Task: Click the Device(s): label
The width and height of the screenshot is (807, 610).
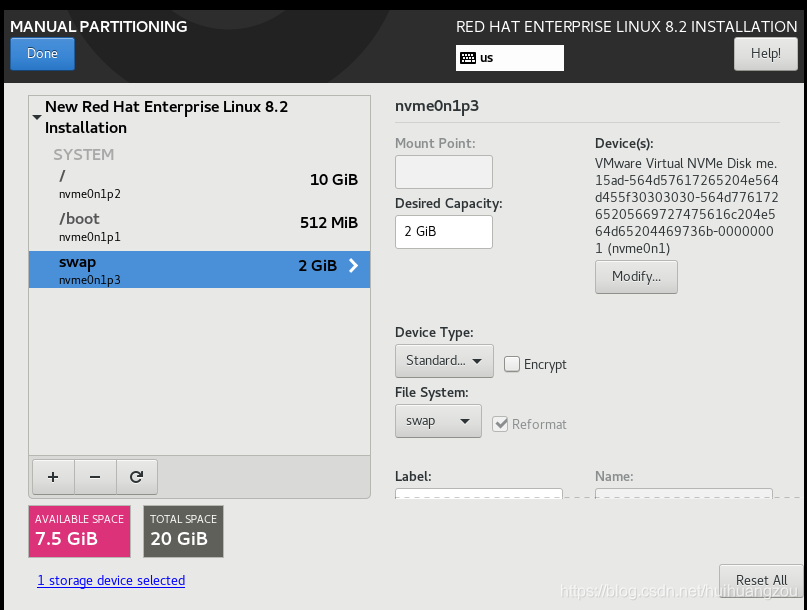Action: point(624,144)
